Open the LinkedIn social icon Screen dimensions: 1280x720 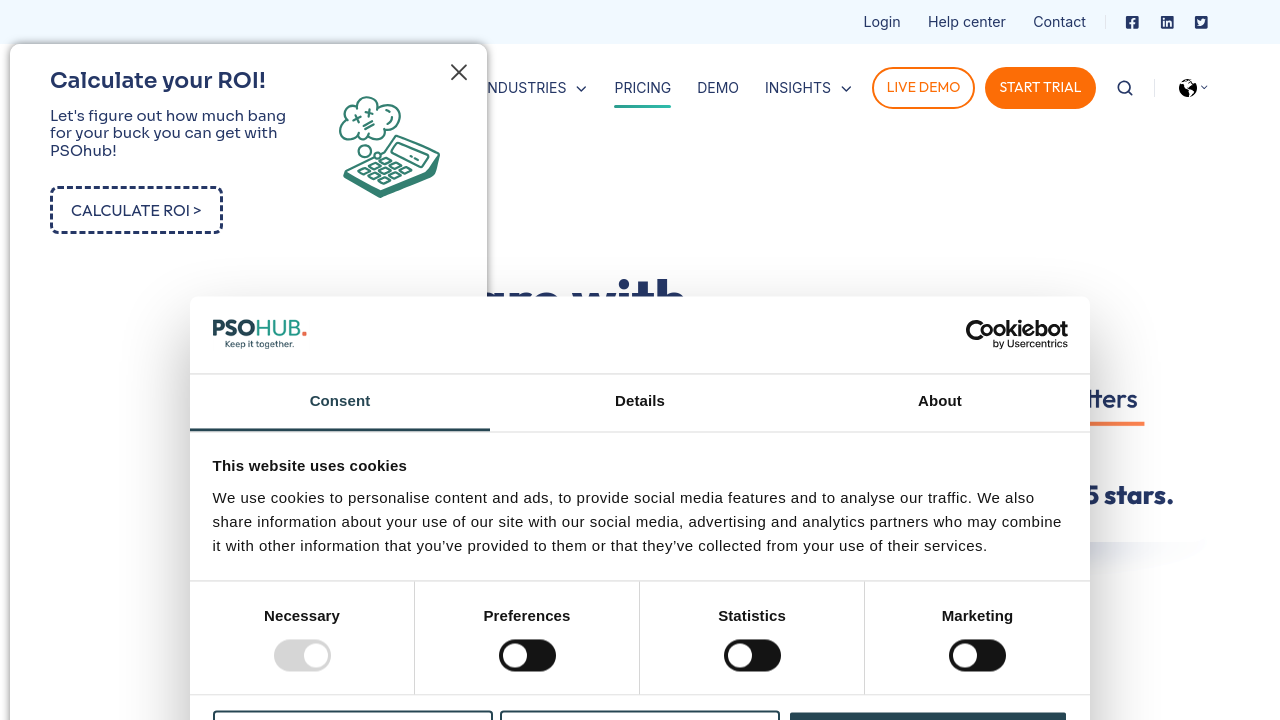coord(1167,22)
